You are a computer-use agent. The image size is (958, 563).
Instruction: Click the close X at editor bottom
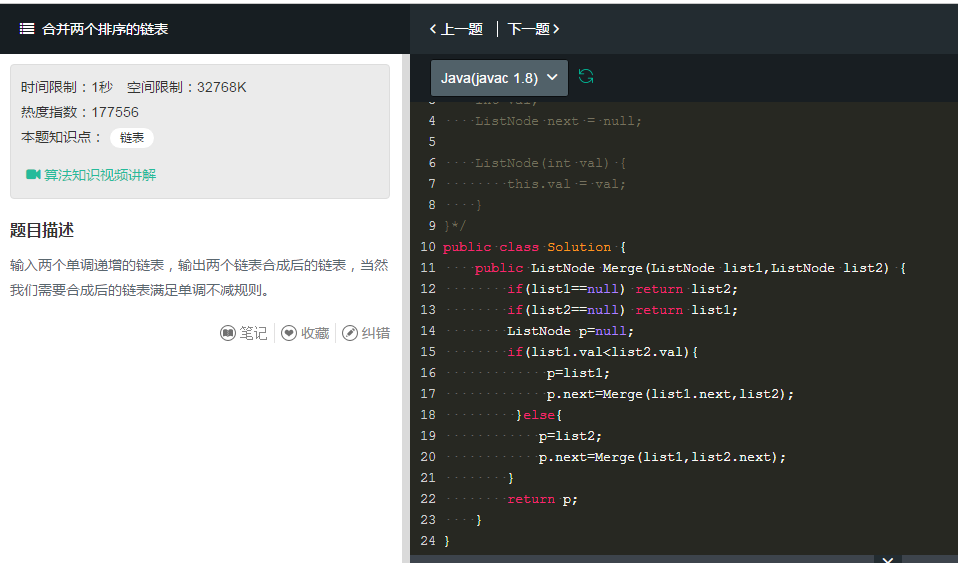(888, 559)
